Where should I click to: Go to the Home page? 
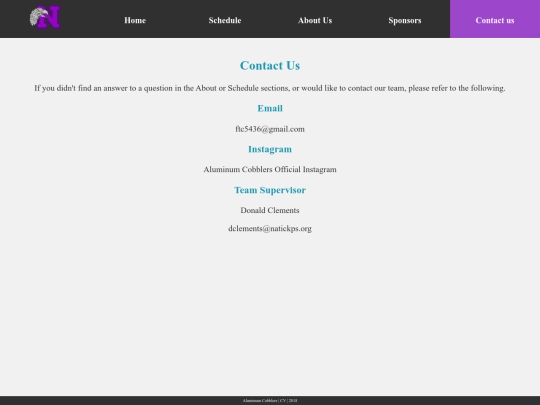135,20
